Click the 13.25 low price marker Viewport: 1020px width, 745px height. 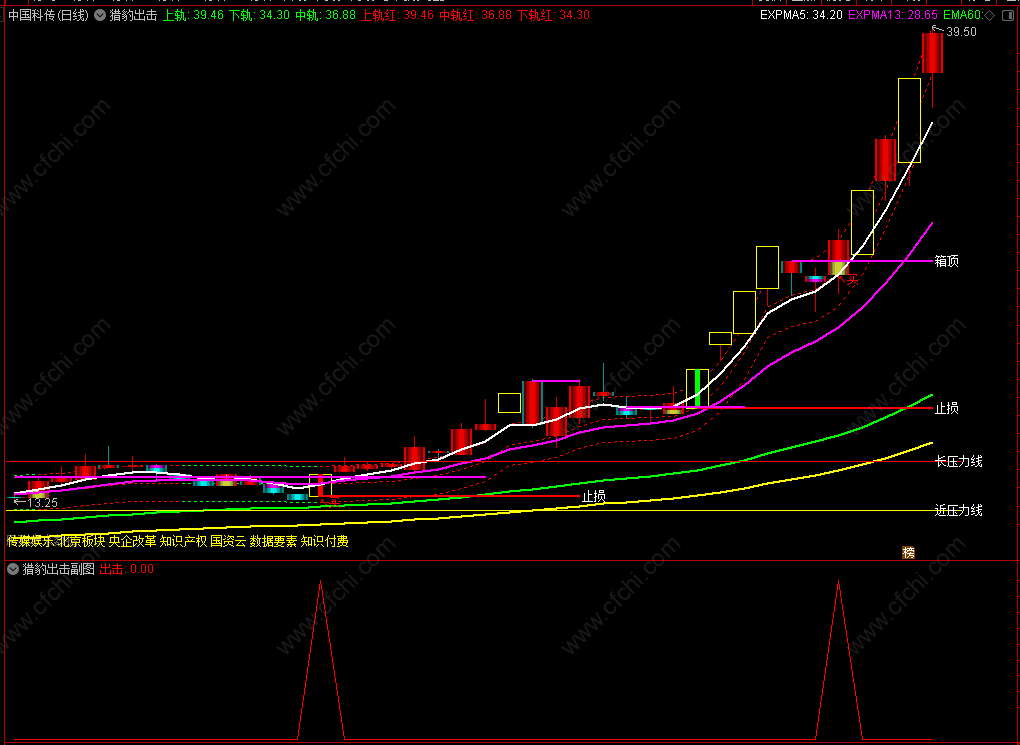click(x=43, y=502)
